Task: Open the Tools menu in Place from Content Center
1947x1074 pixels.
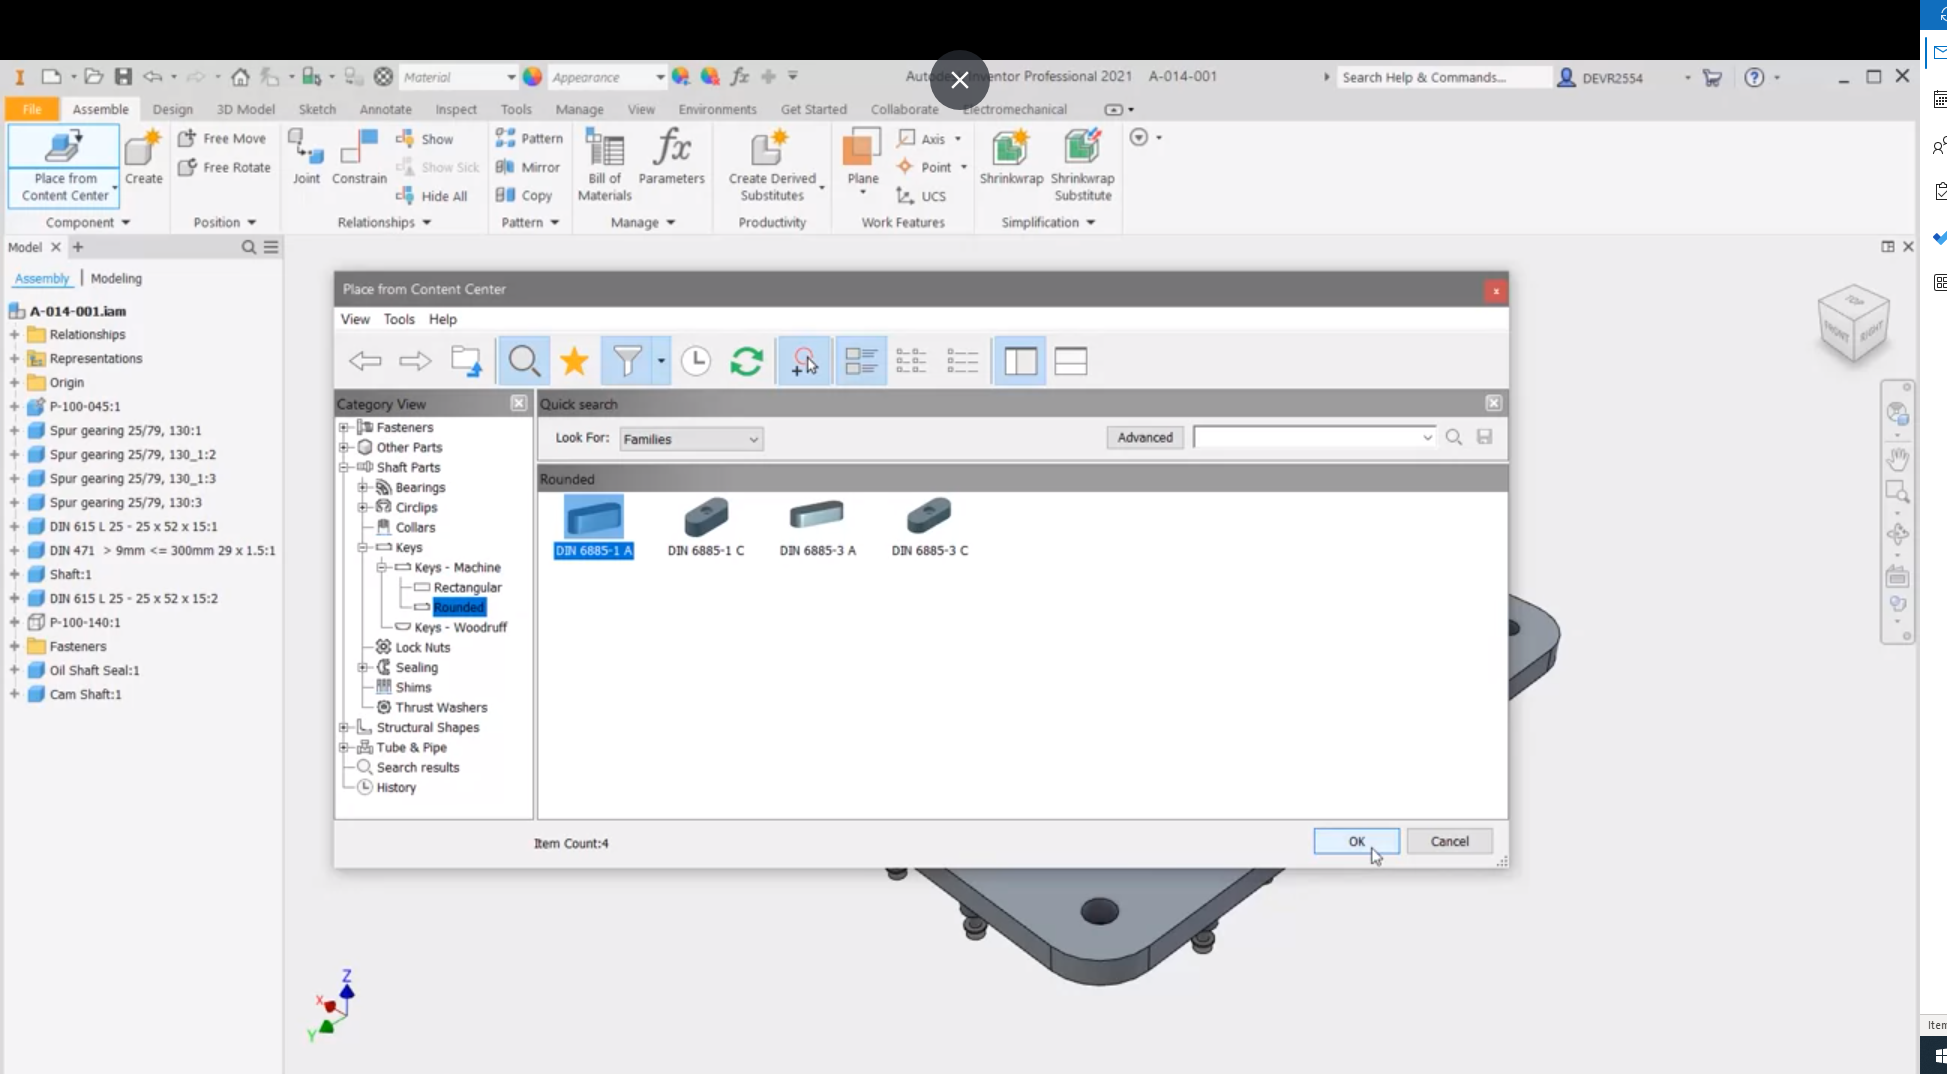Action: (x=399, y=319)
